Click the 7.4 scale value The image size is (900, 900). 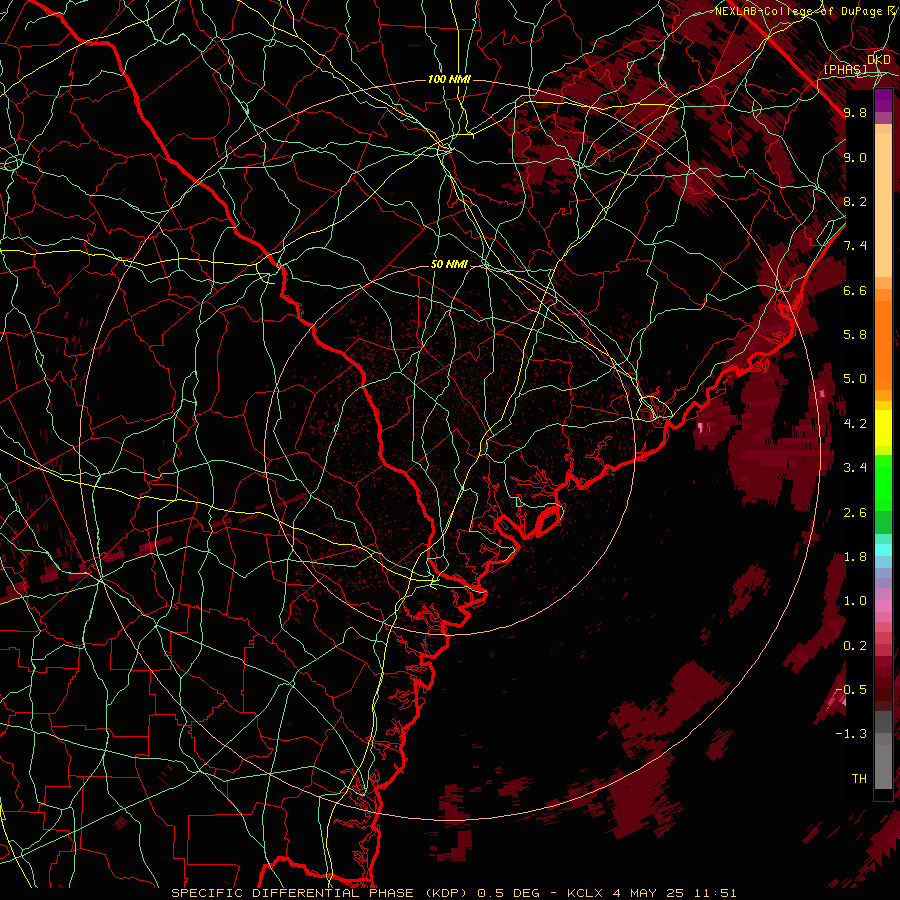[855, 246]
